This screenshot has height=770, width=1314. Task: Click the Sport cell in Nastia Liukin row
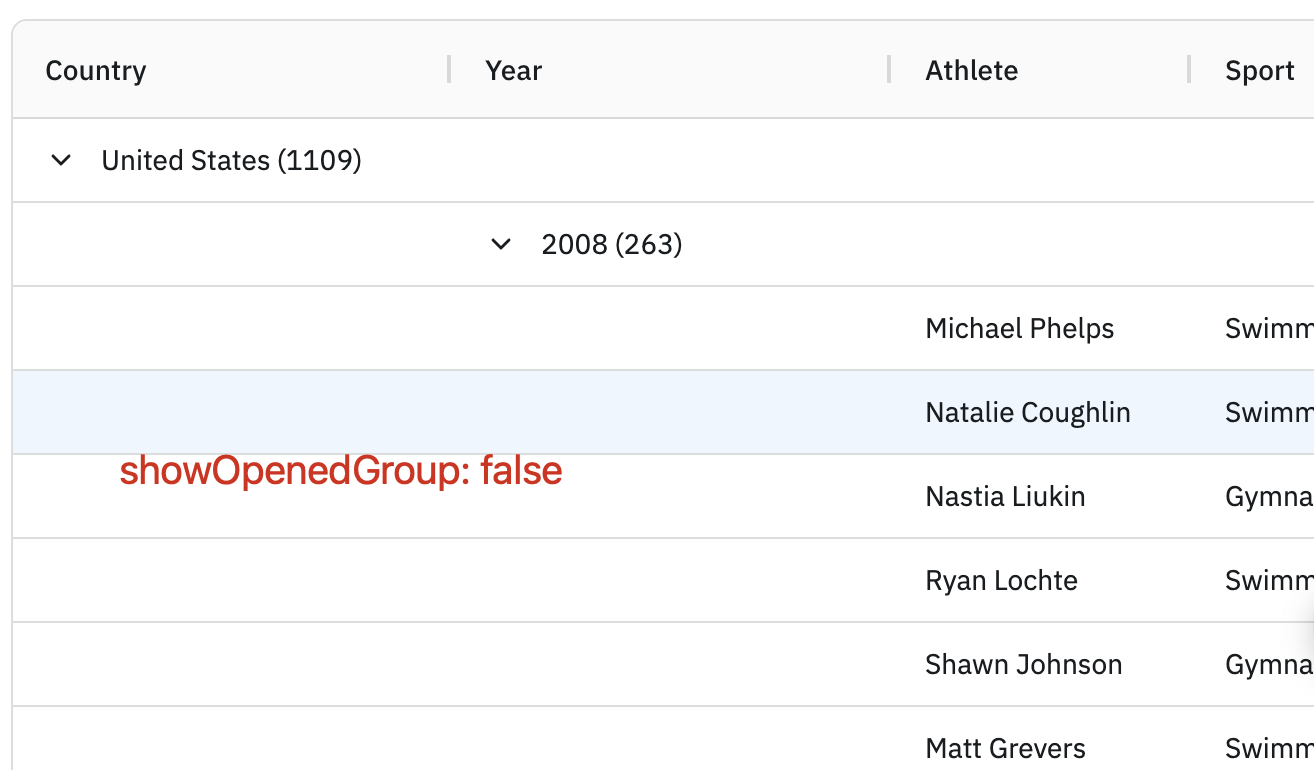click(1252, 497)
